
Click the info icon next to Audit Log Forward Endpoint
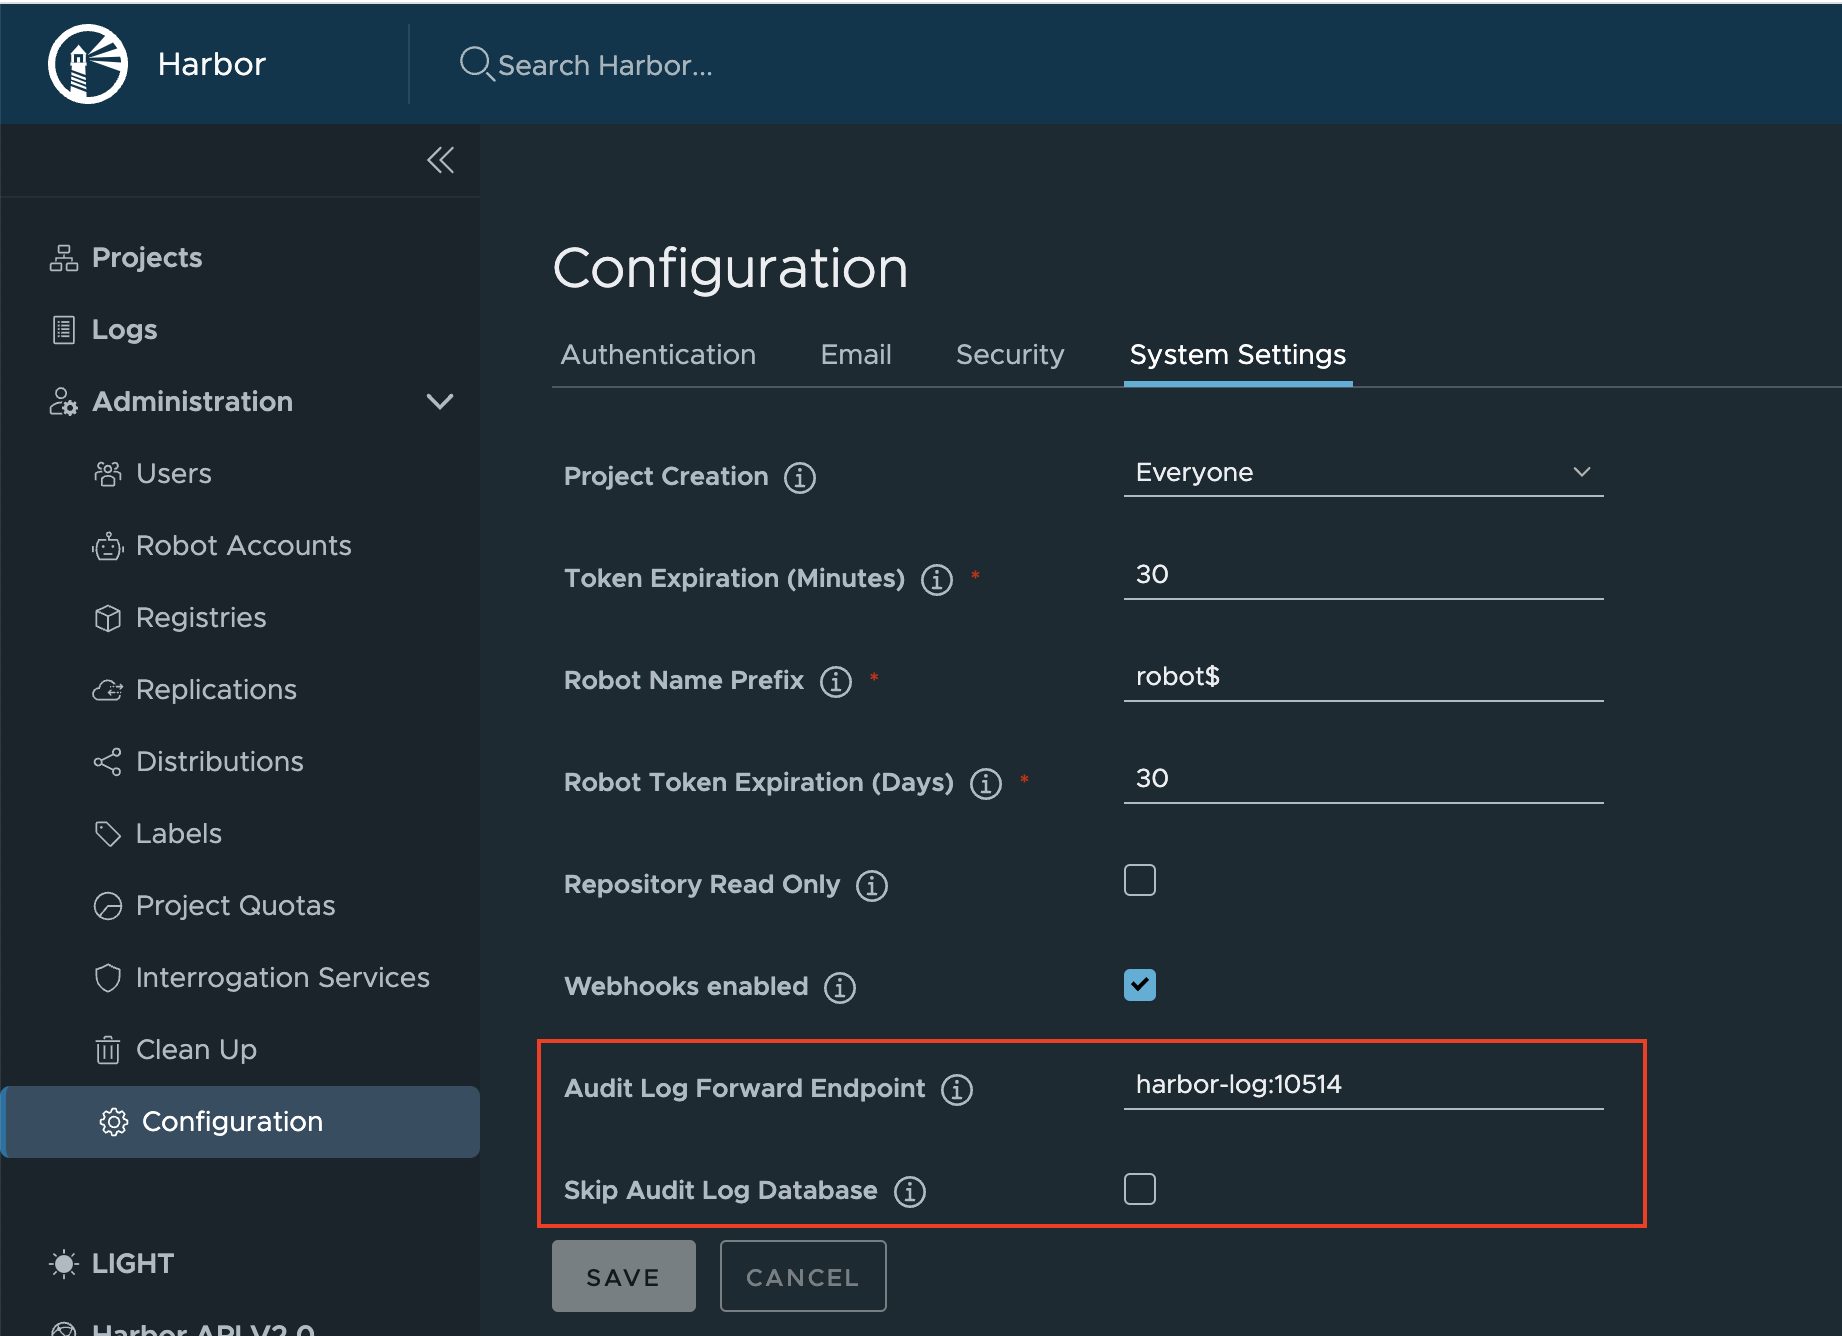click(x=957, y=1089)
